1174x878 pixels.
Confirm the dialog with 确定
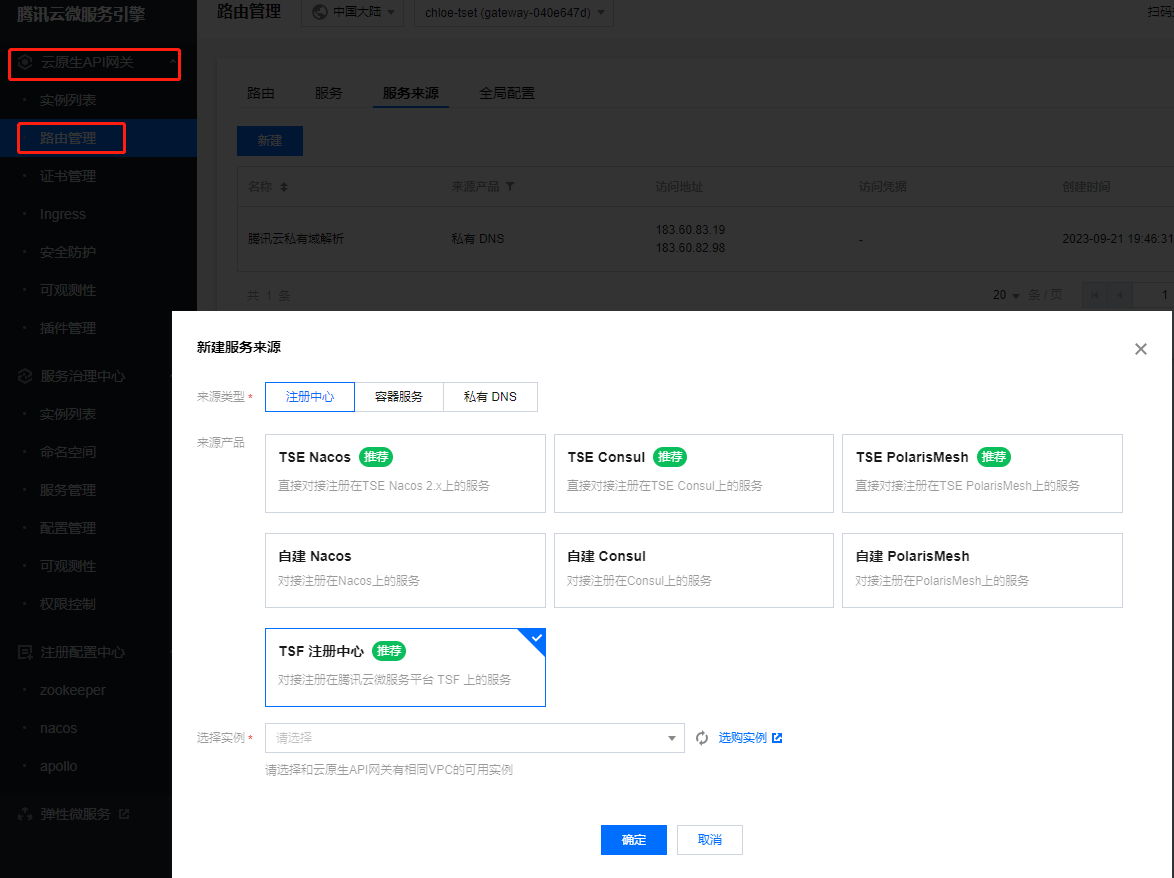[x=633, y=840]
